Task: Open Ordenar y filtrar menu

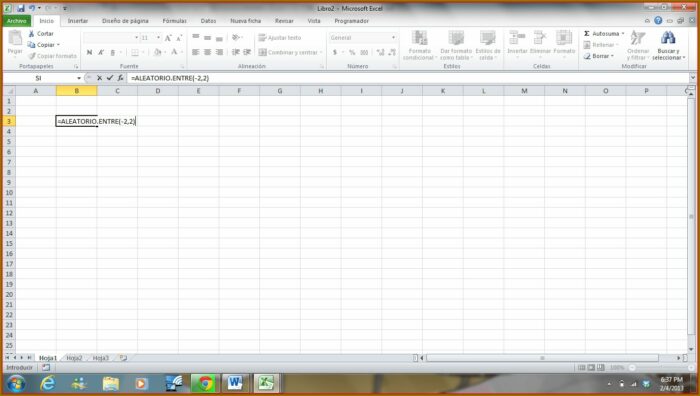Action: (x=638, y=45)
